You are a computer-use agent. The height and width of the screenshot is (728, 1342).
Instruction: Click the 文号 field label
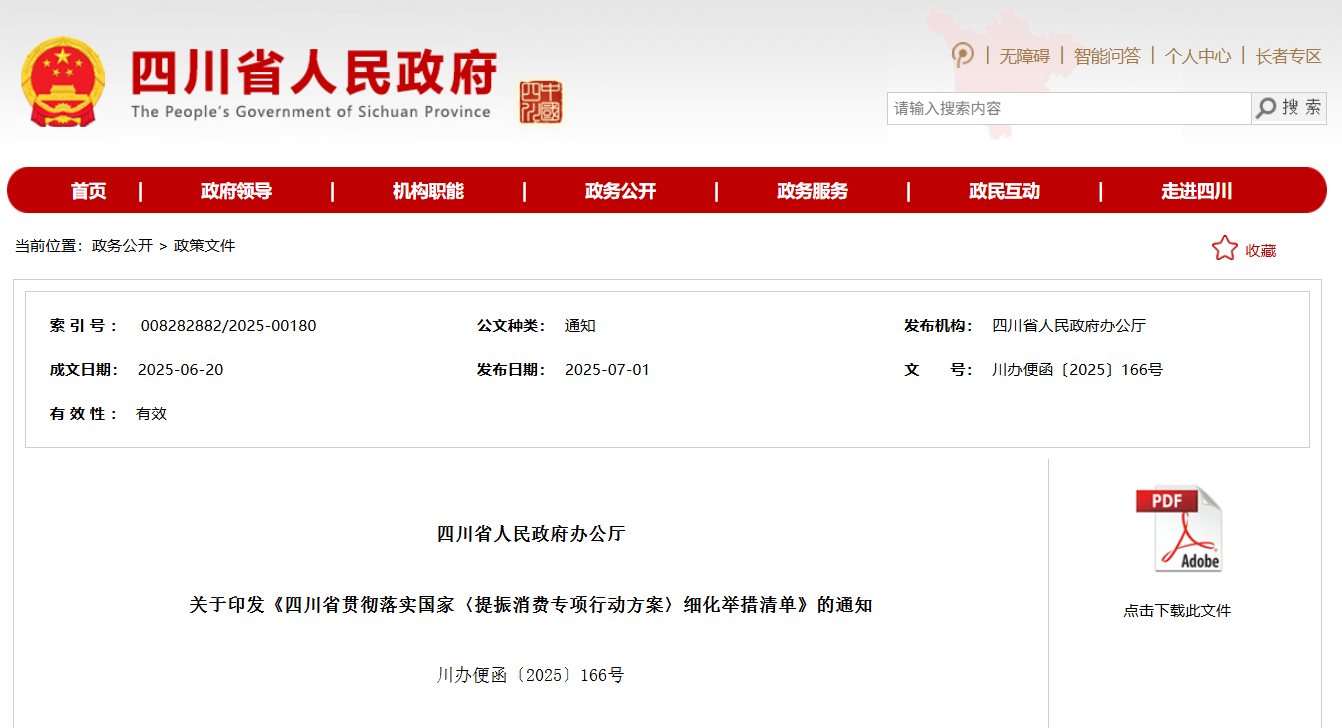coord(938,370)
